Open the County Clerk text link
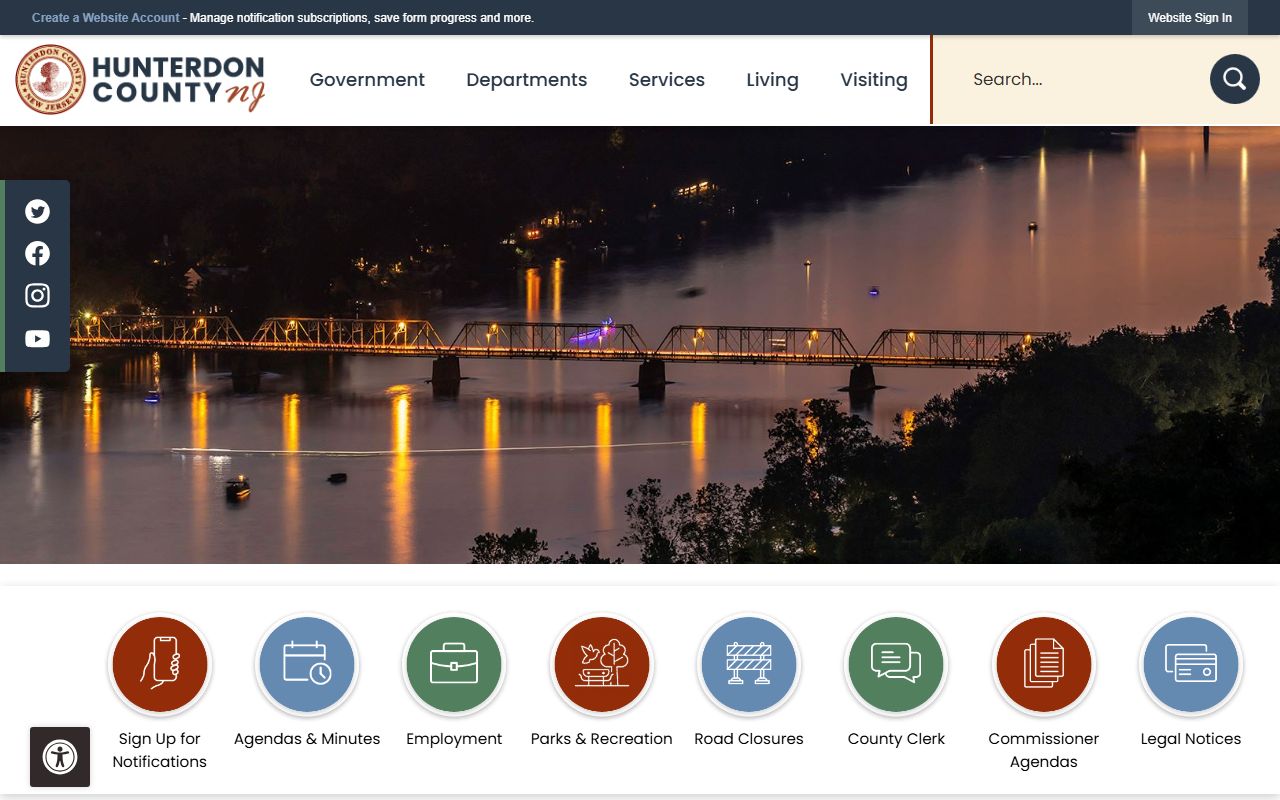The image size is (1280, 800). click(896, 739)
